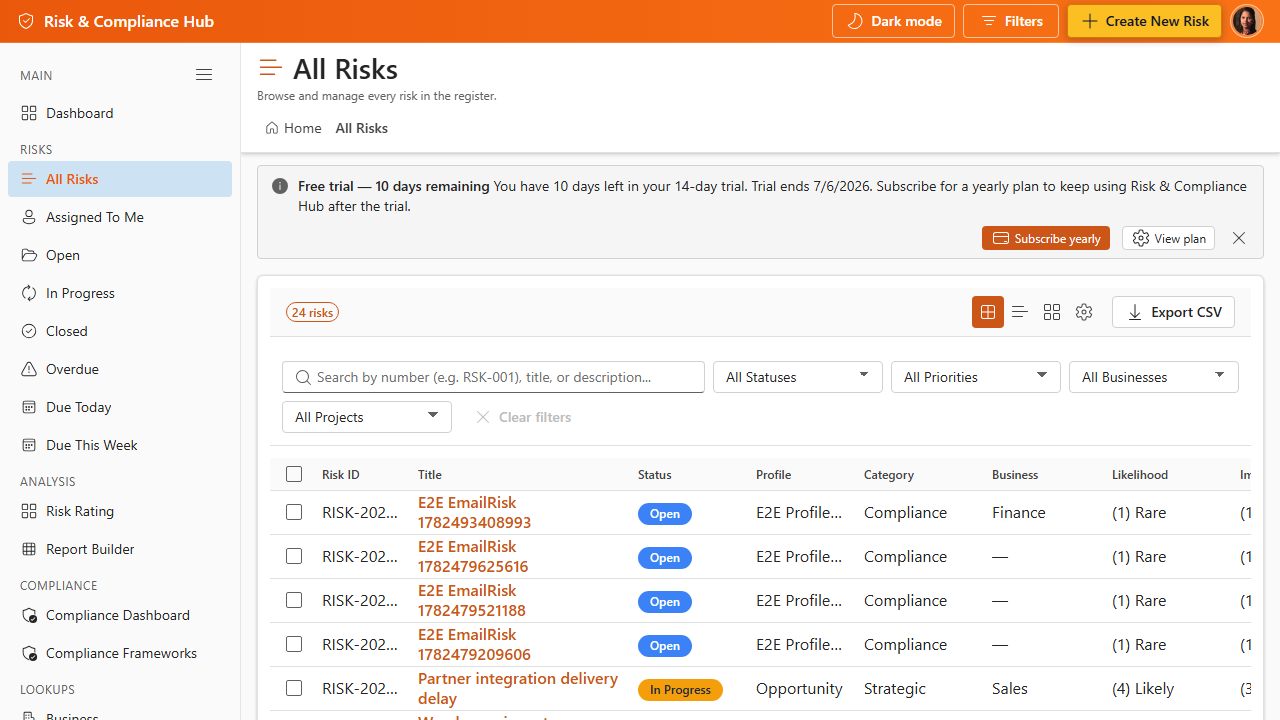The height and width of the screenshot is (720, 1280).
Task: Open the All Statuses dropdown
Action: point(798,377)
